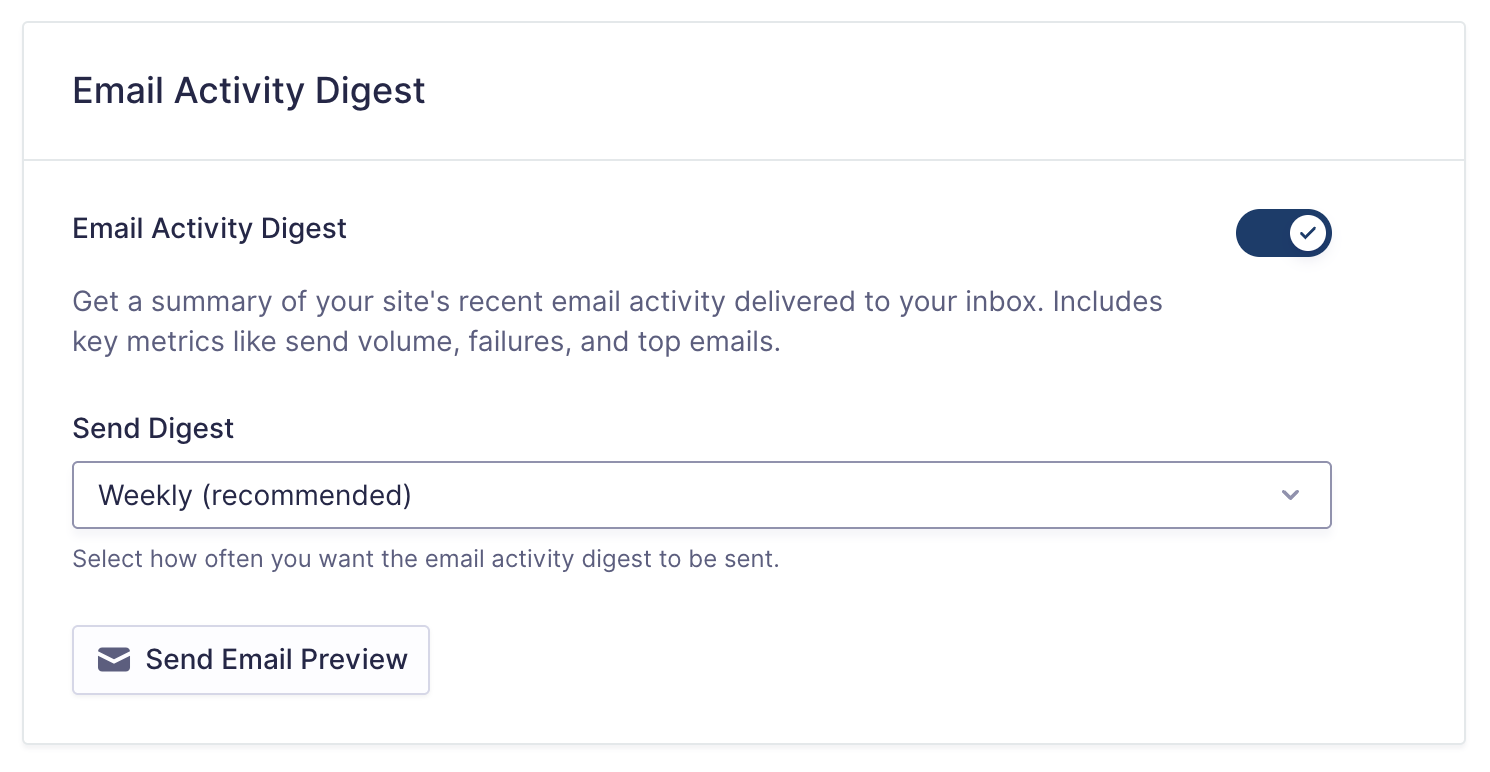
Task: Click the "Email Activity Digest" panel heading
Action: click(x=249, y=91)
